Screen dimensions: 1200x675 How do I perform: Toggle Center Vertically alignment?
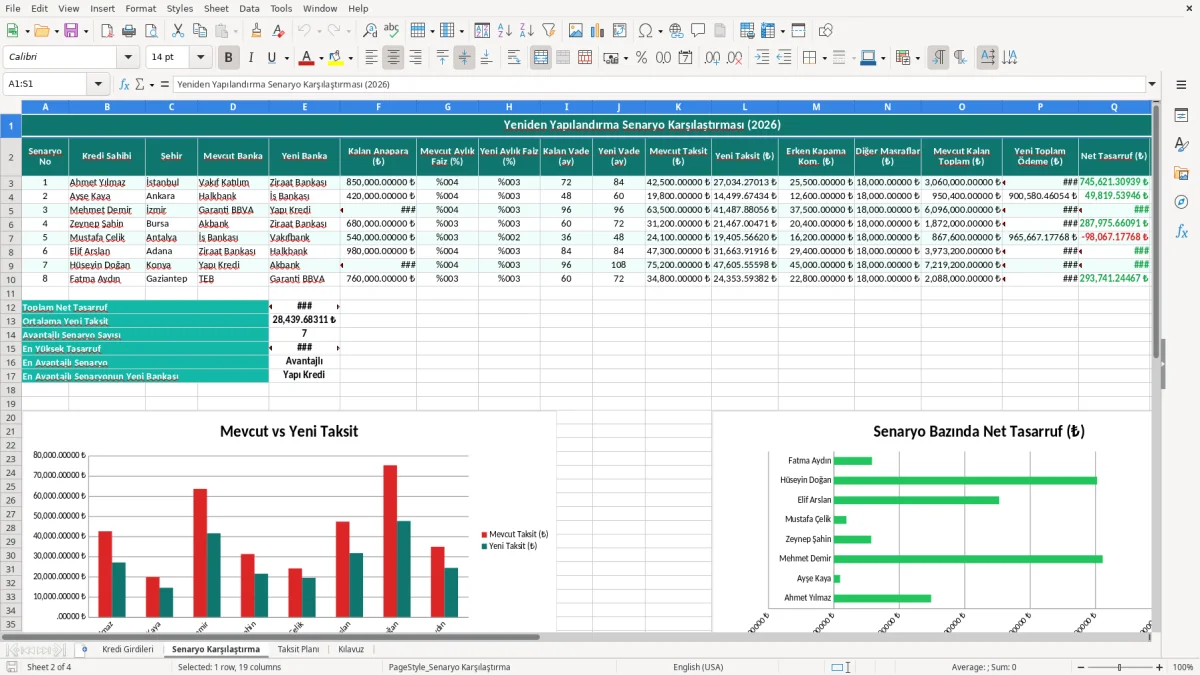(464, 58)
